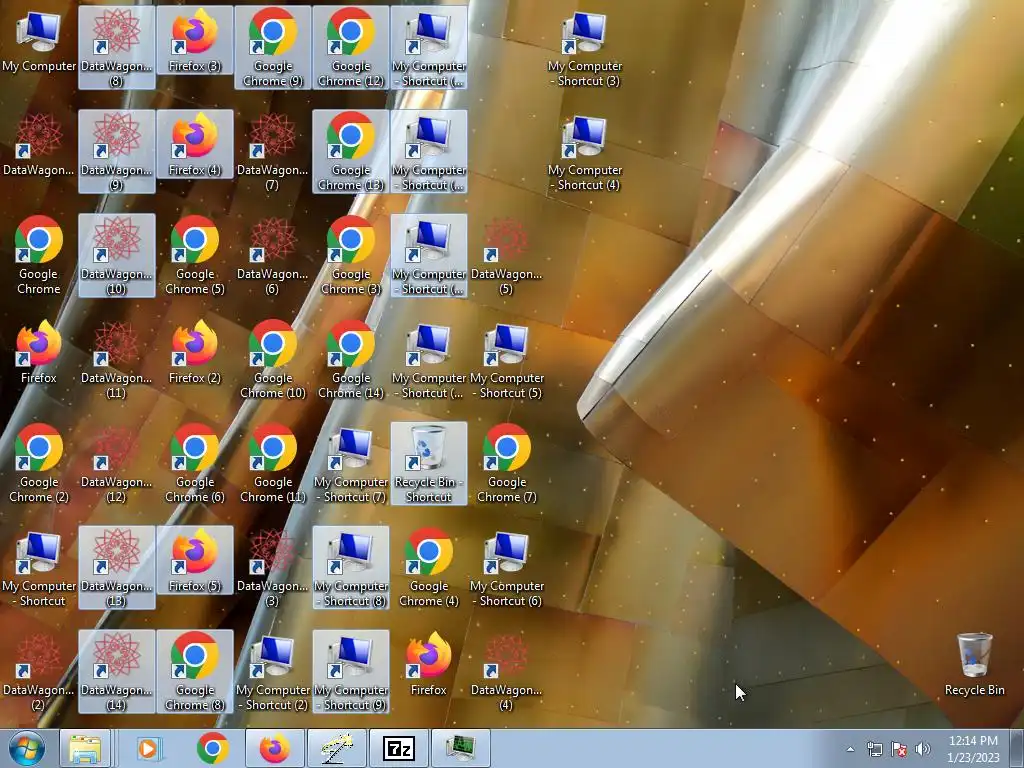Open the network tray icon
This screenshot has width=1024, height=768.
[x=874, y=749]
